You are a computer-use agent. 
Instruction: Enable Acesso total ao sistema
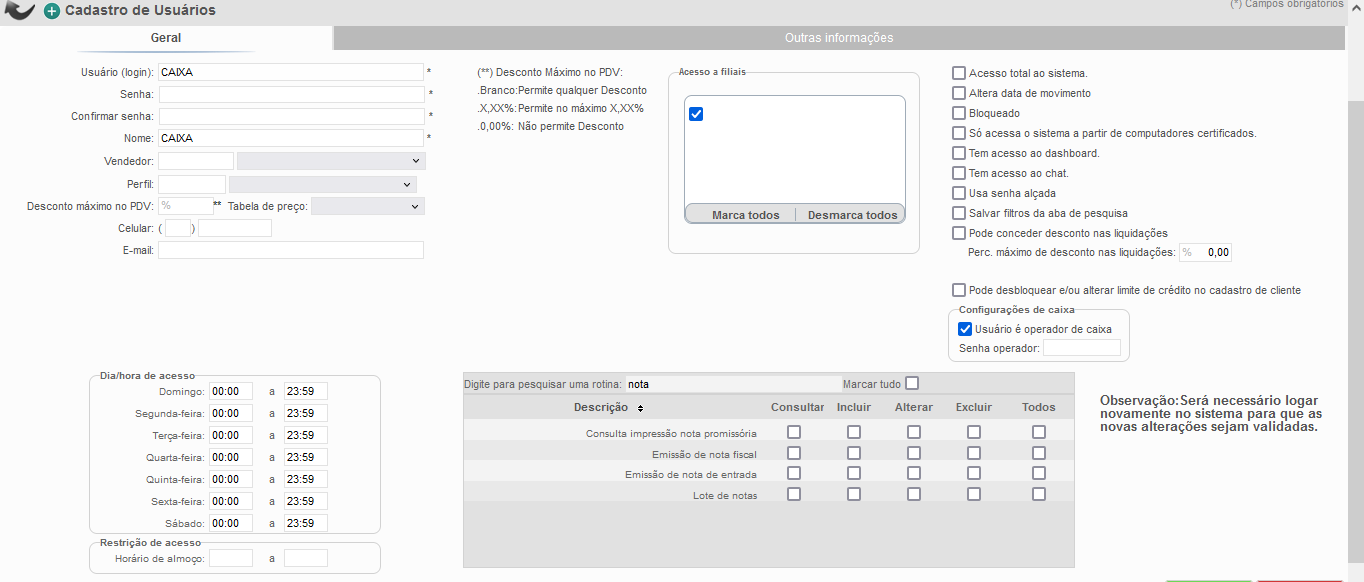959,73
